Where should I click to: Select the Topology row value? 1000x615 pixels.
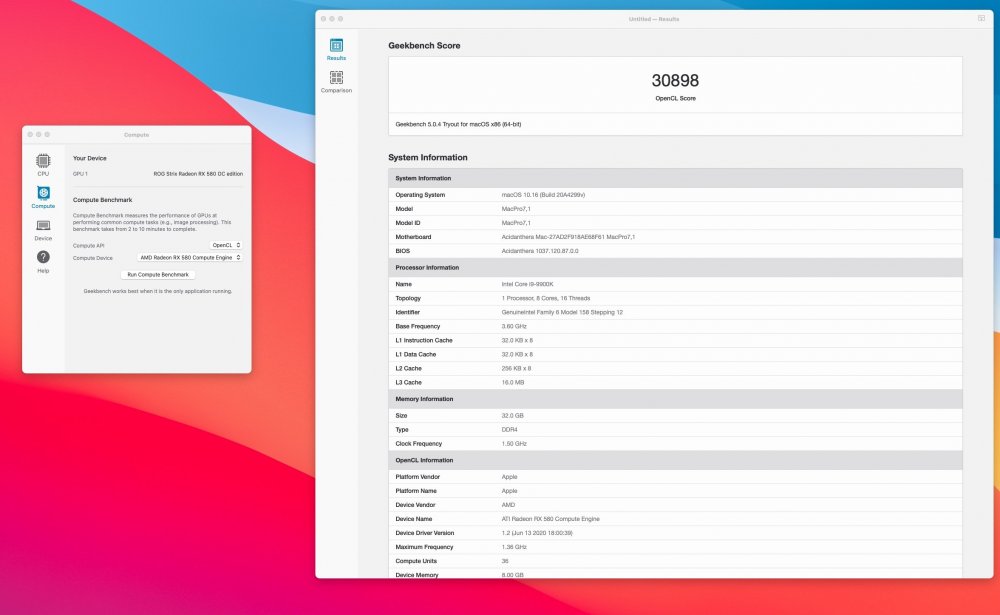click(x=546, y=298)
